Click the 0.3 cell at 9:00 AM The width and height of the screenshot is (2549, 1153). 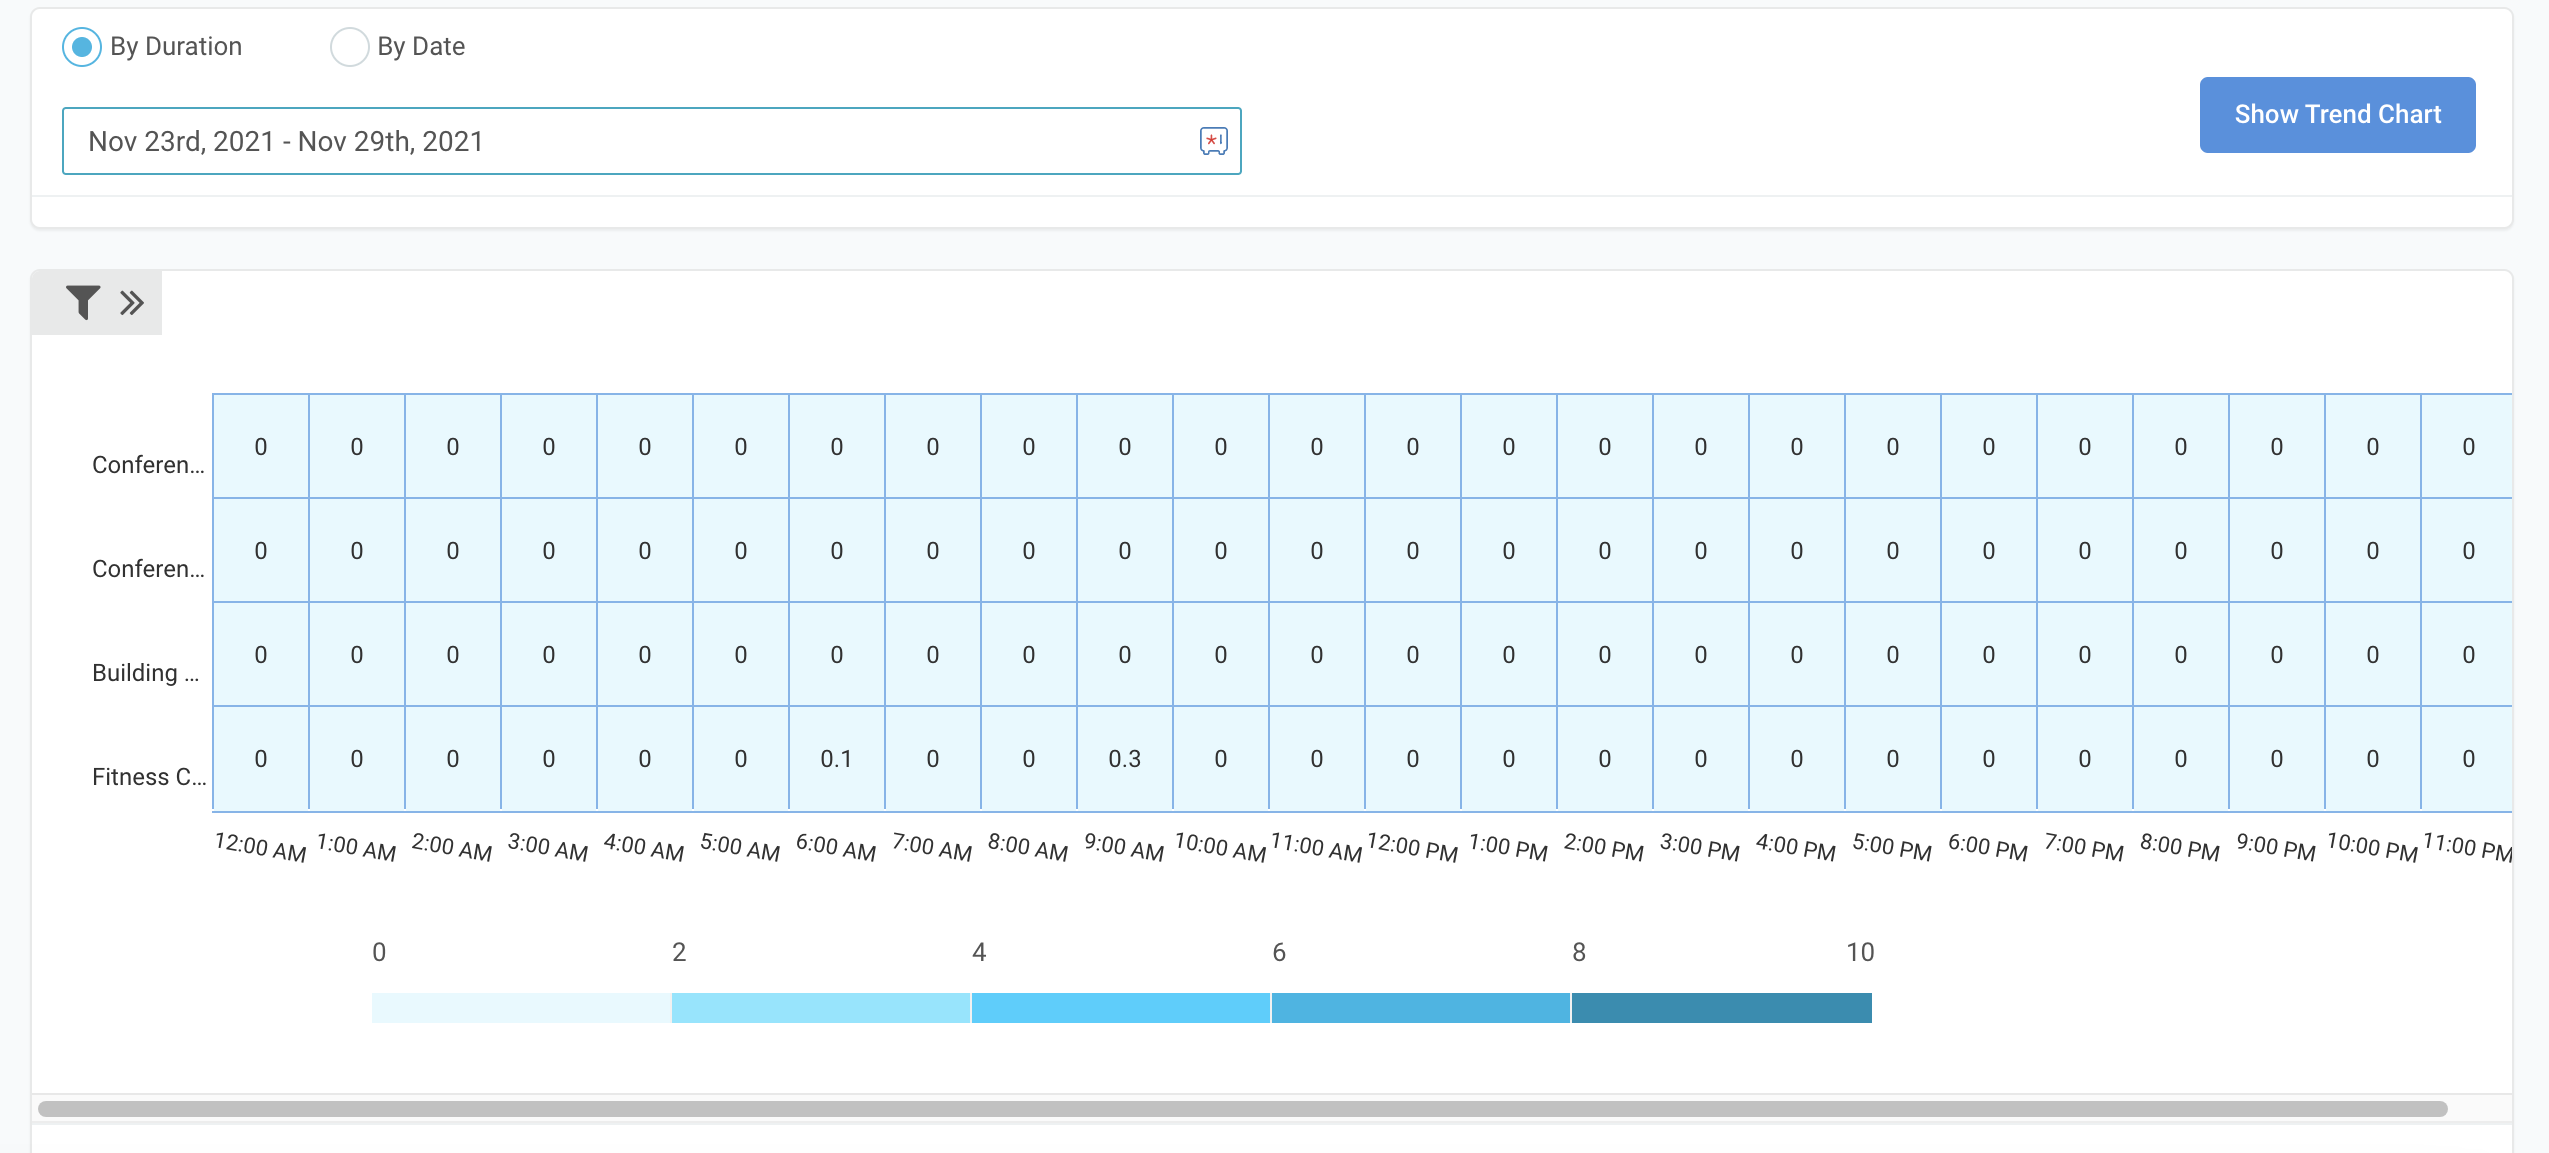tap(1124, 759)
